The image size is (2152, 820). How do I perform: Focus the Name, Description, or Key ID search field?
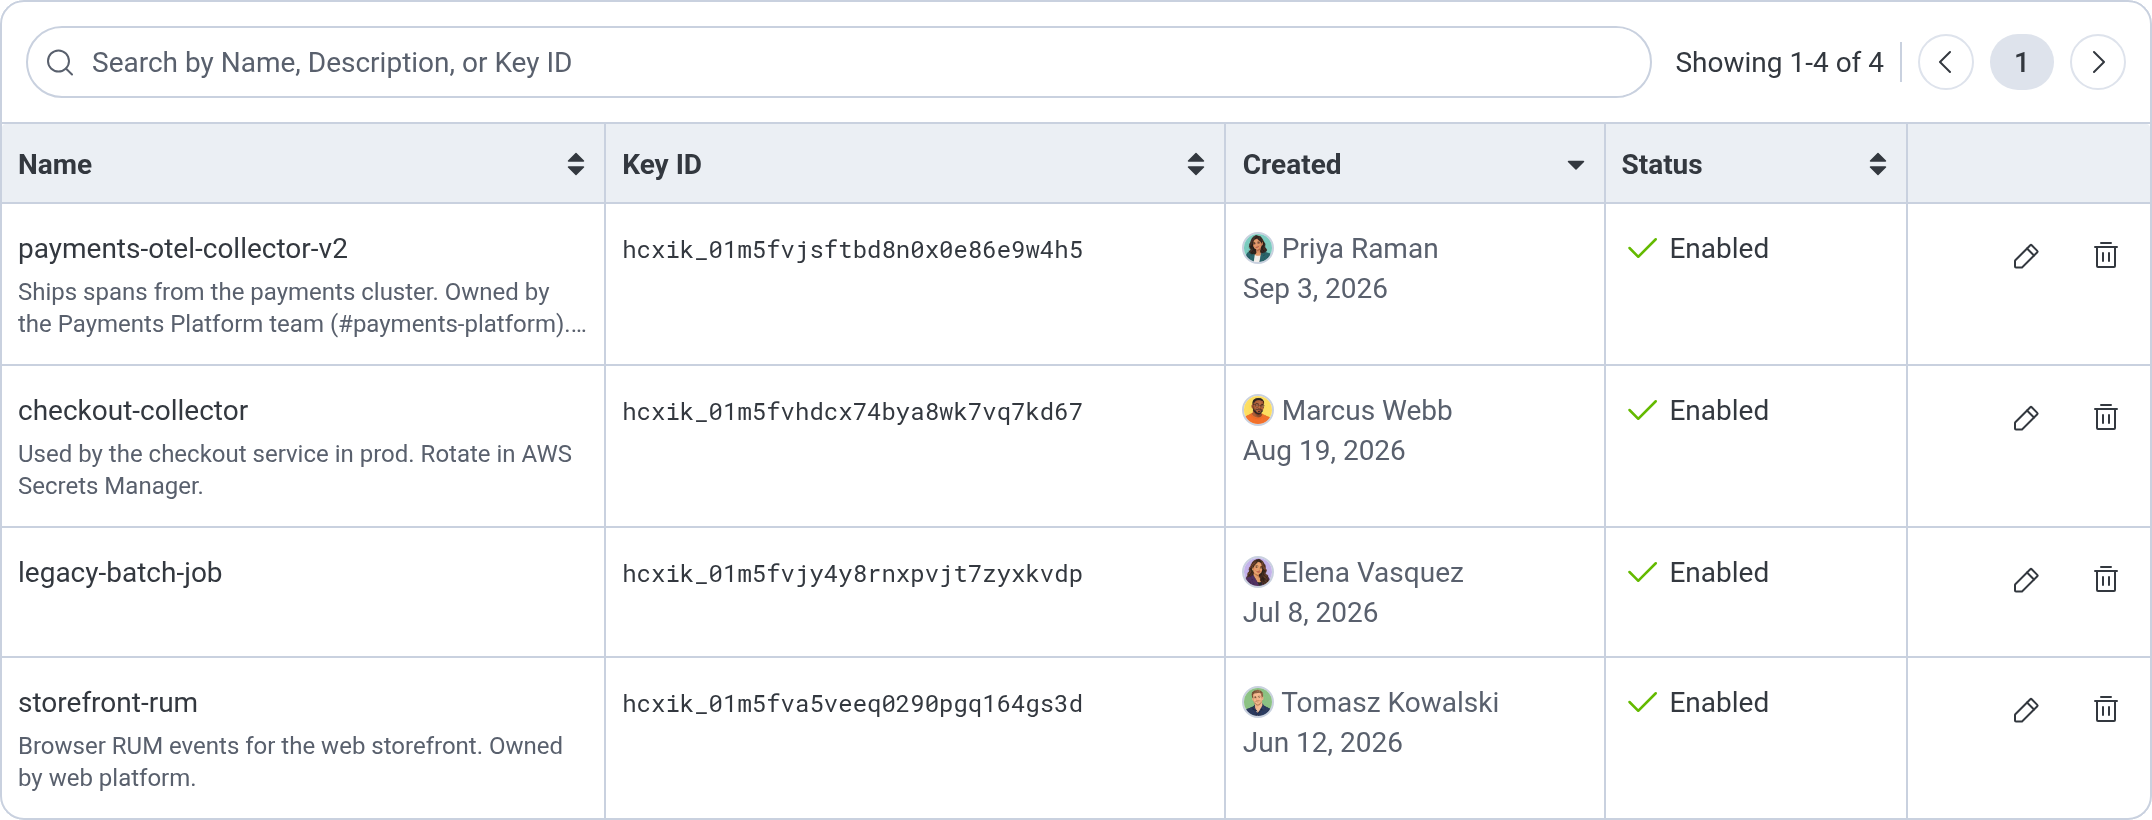click(x=838, y=62)
